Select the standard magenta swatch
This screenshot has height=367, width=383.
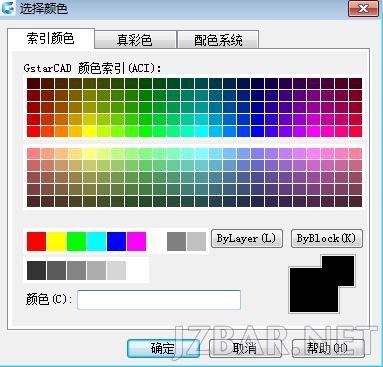tap(136, 241)
